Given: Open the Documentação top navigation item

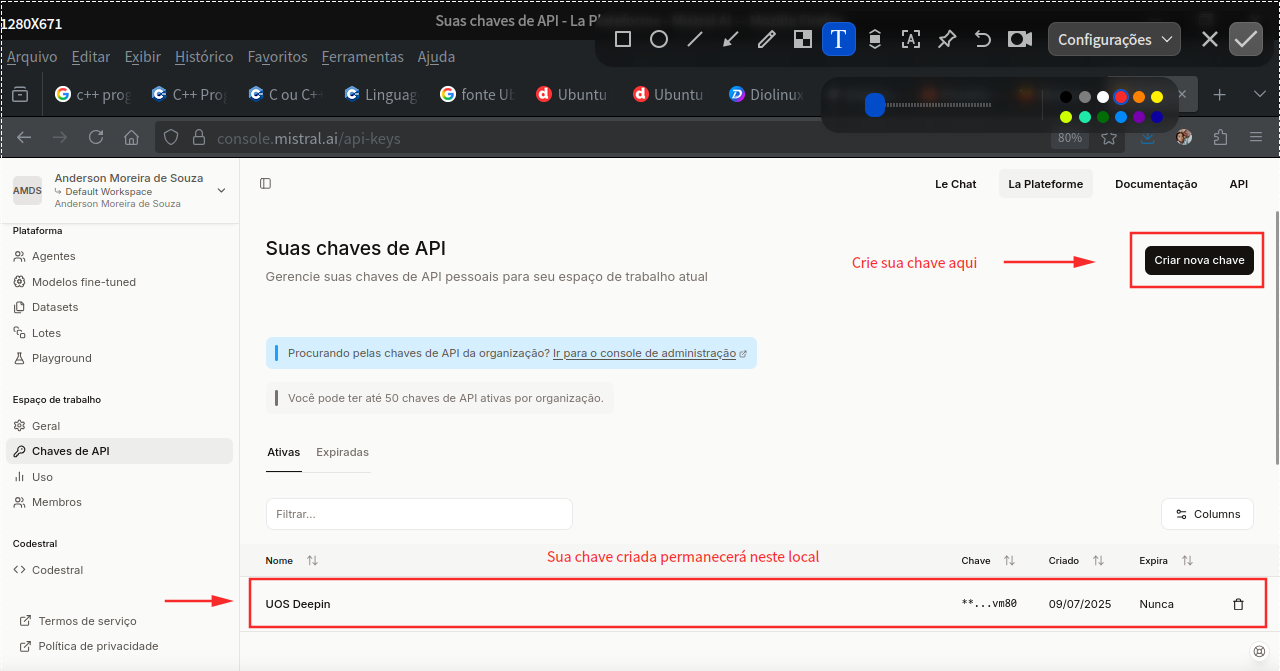Looking at the screenshot, I should point(1156,184).
